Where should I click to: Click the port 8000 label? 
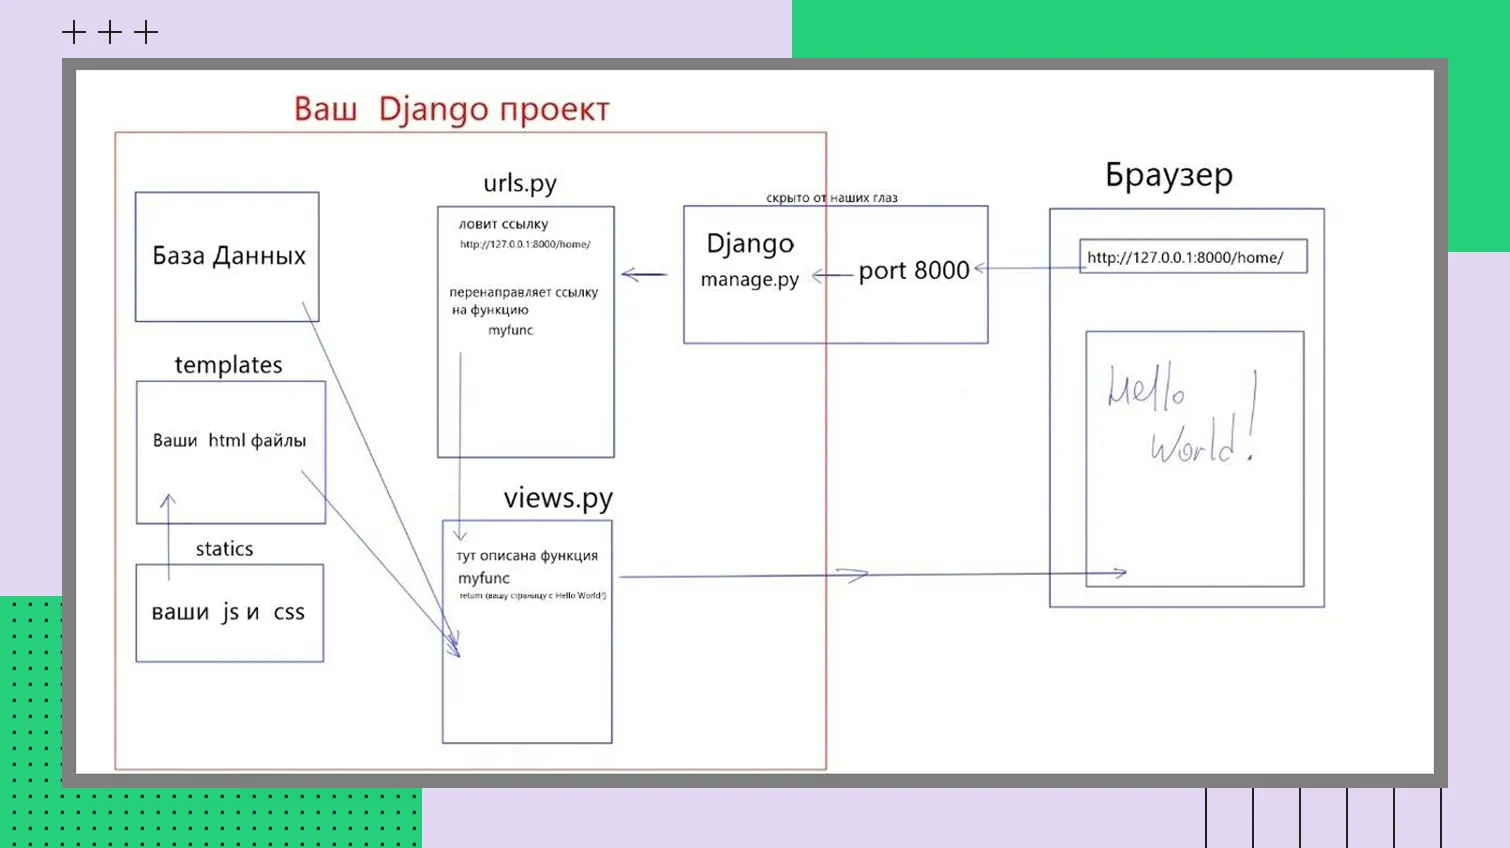[913, 271]
